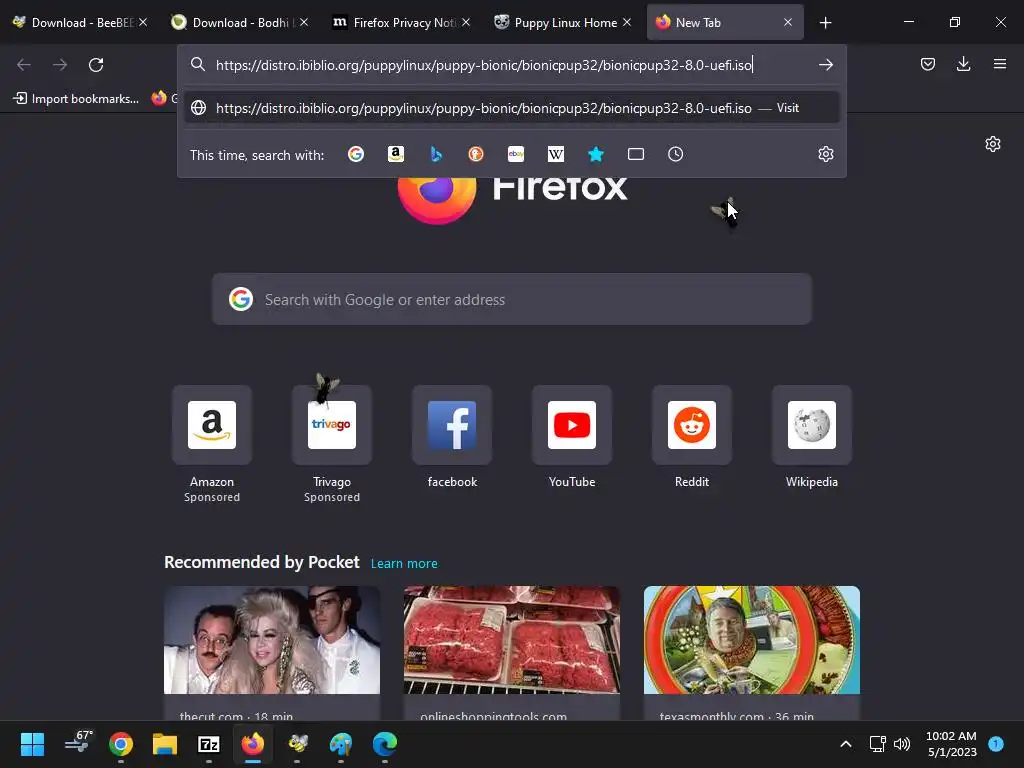The image size is (1024, 768).
Task: Click the Search with Google page field
Action: pyautogui.click(x=511, y=300)
